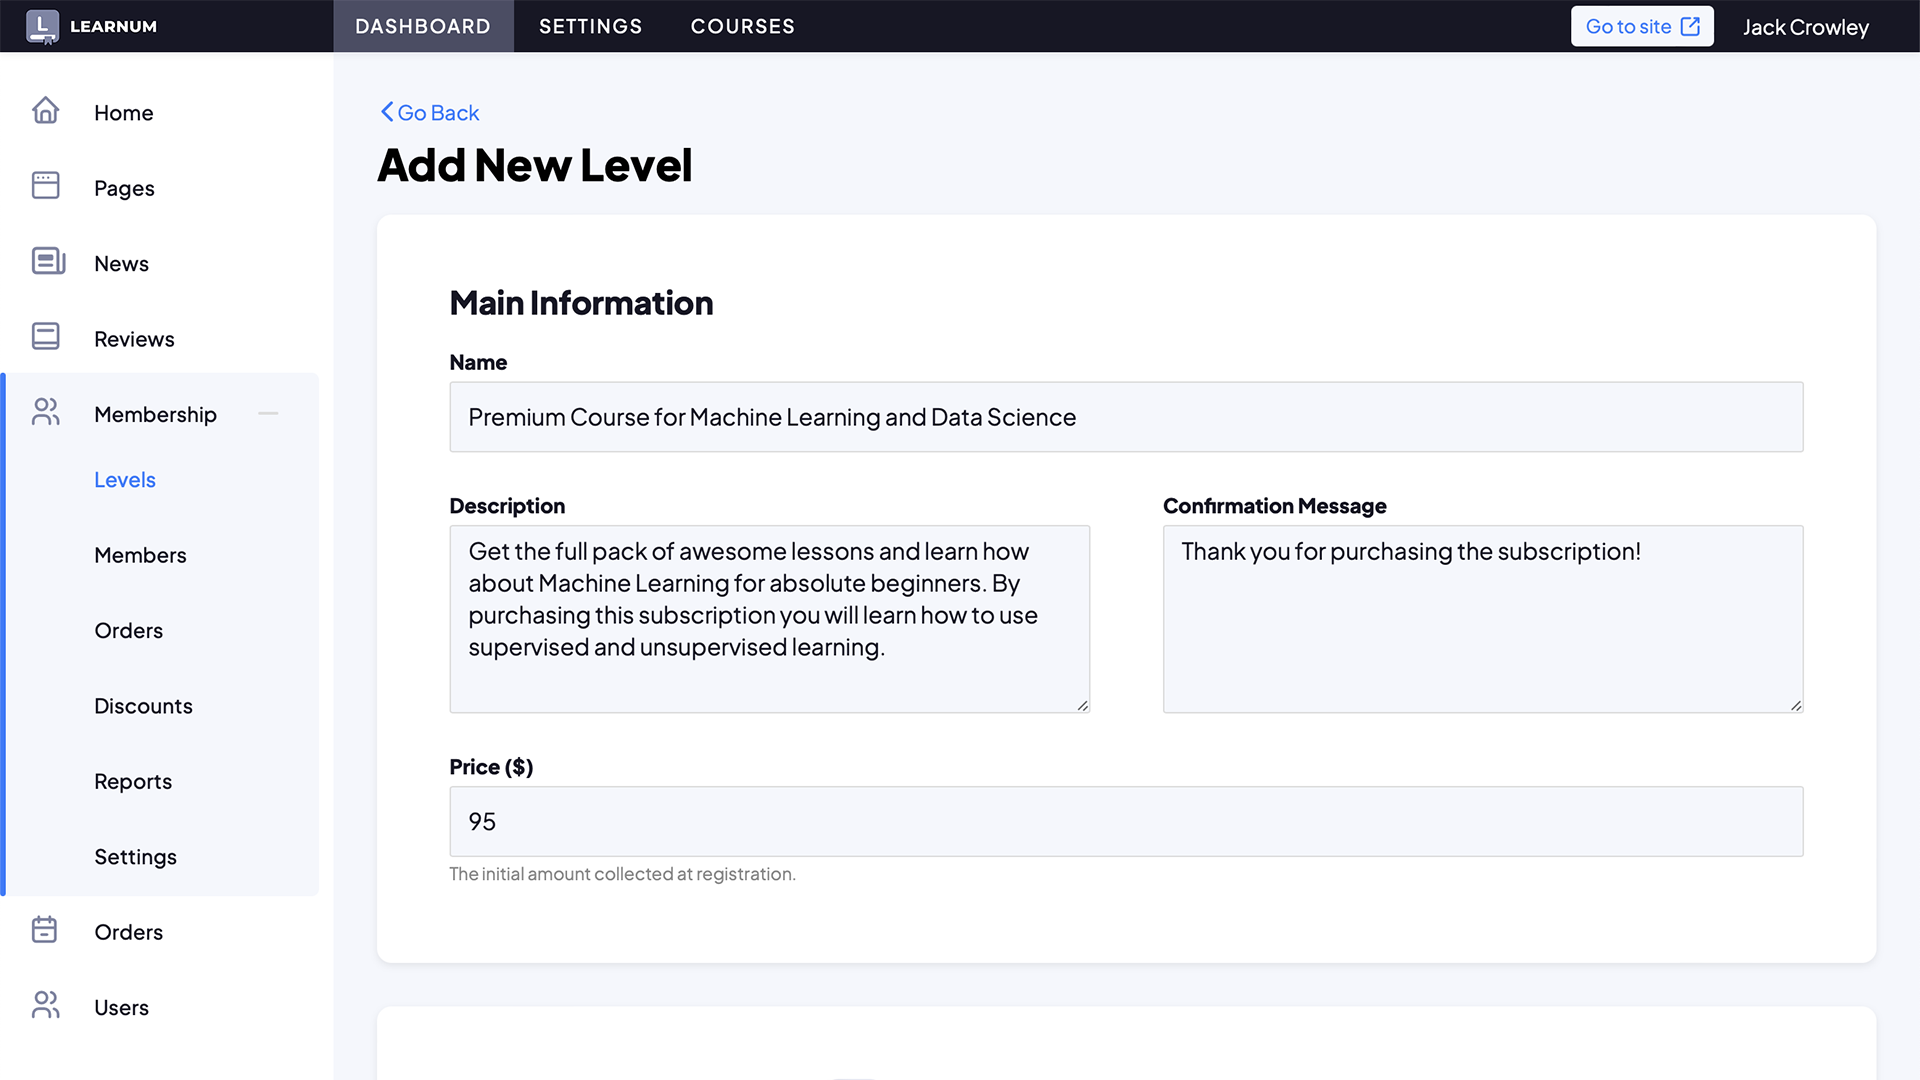Click the Price input showing 95
This screenshot has width=1920, height=1080.
click(x=1125, y=821)
